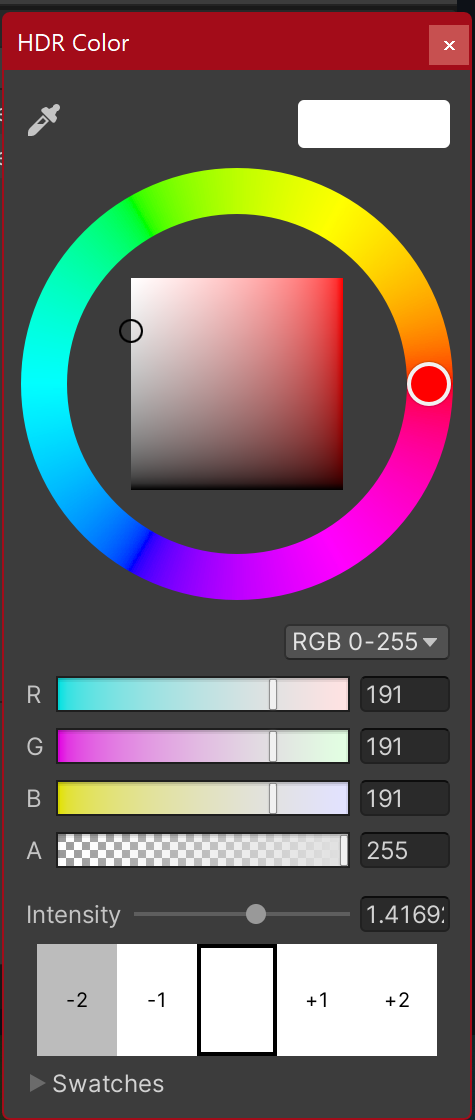Click the white color preview swatch
Image resolution: width=475 pixels, height=1120 pixels.
coord(374,124)
